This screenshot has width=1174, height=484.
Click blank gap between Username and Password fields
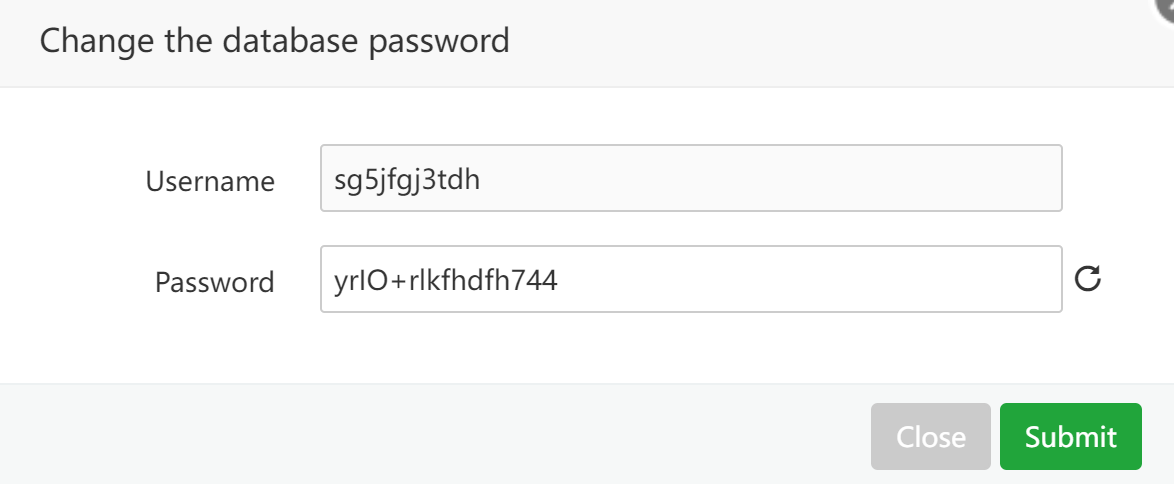[690, 229]
